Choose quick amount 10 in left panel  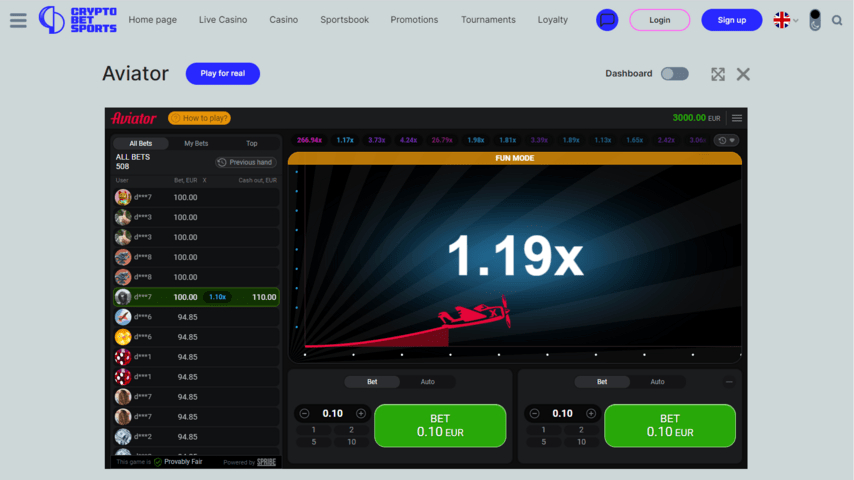351,442
